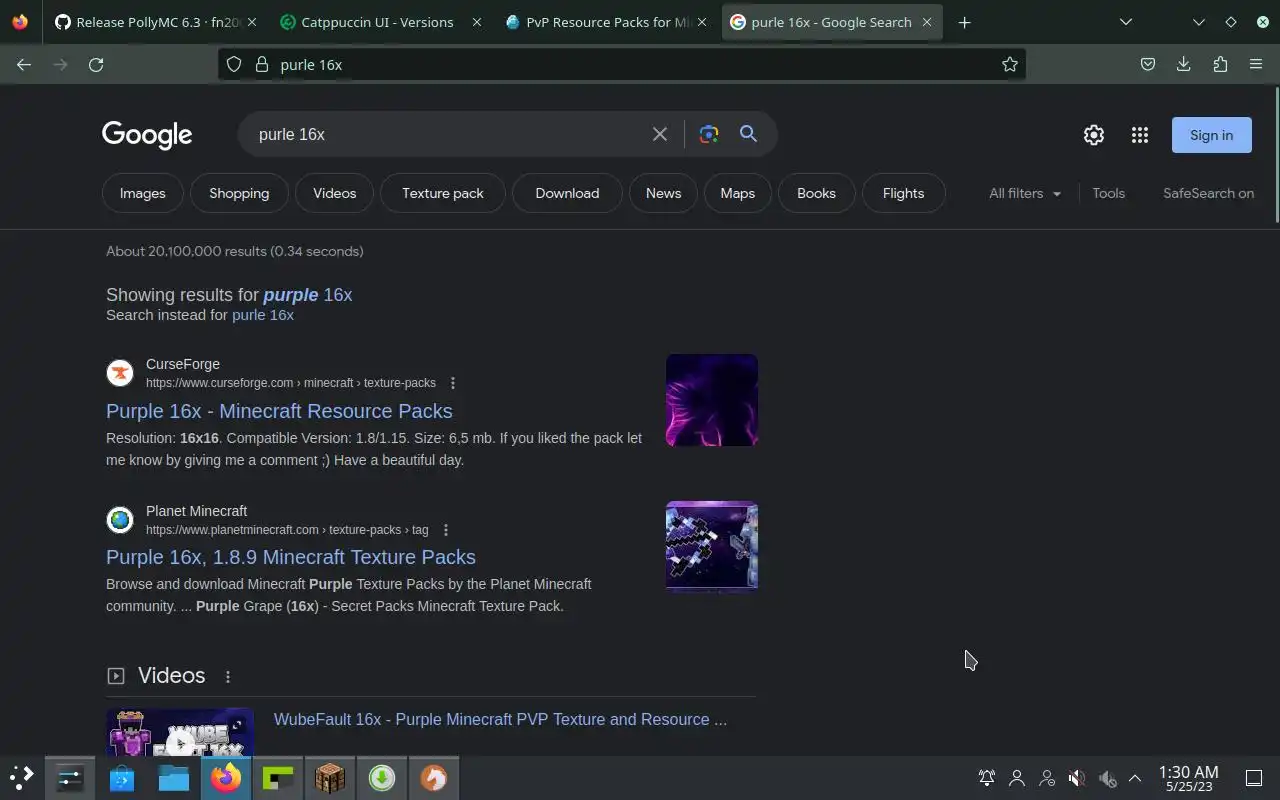Open the file manager from the taskbar

click(x=174, y=778)
